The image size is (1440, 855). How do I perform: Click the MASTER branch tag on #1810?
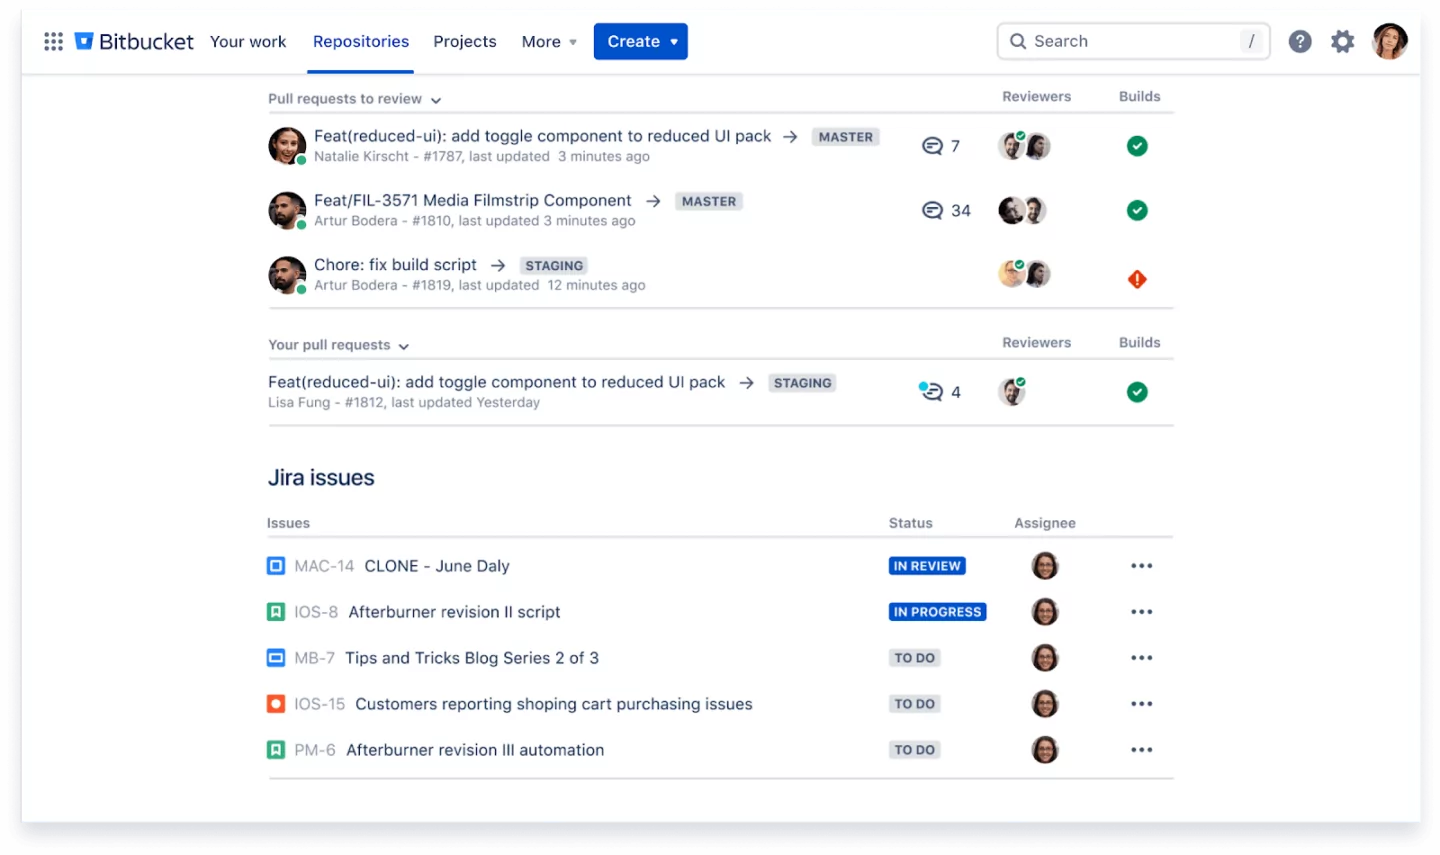(x=709, y=201)
